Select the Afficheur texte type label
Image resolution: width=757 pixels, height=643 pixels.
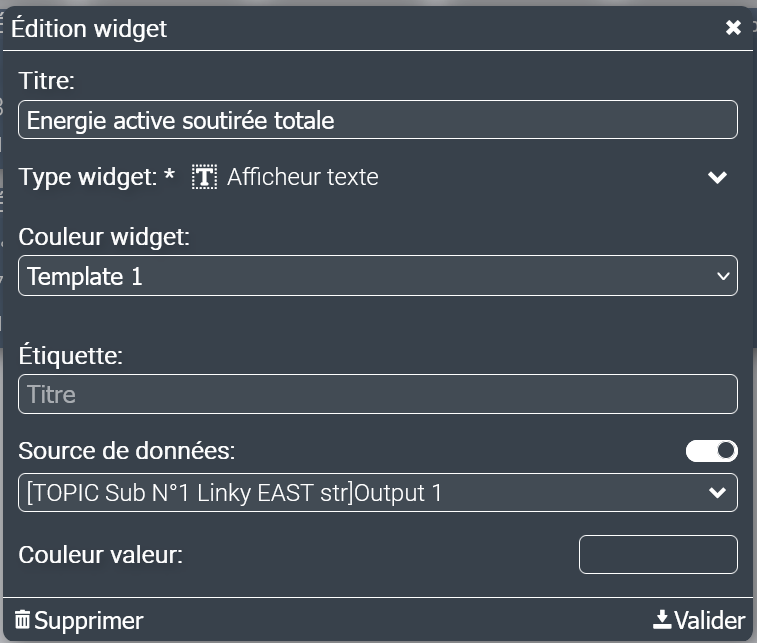pyautogui.click(x=303, y=177)
